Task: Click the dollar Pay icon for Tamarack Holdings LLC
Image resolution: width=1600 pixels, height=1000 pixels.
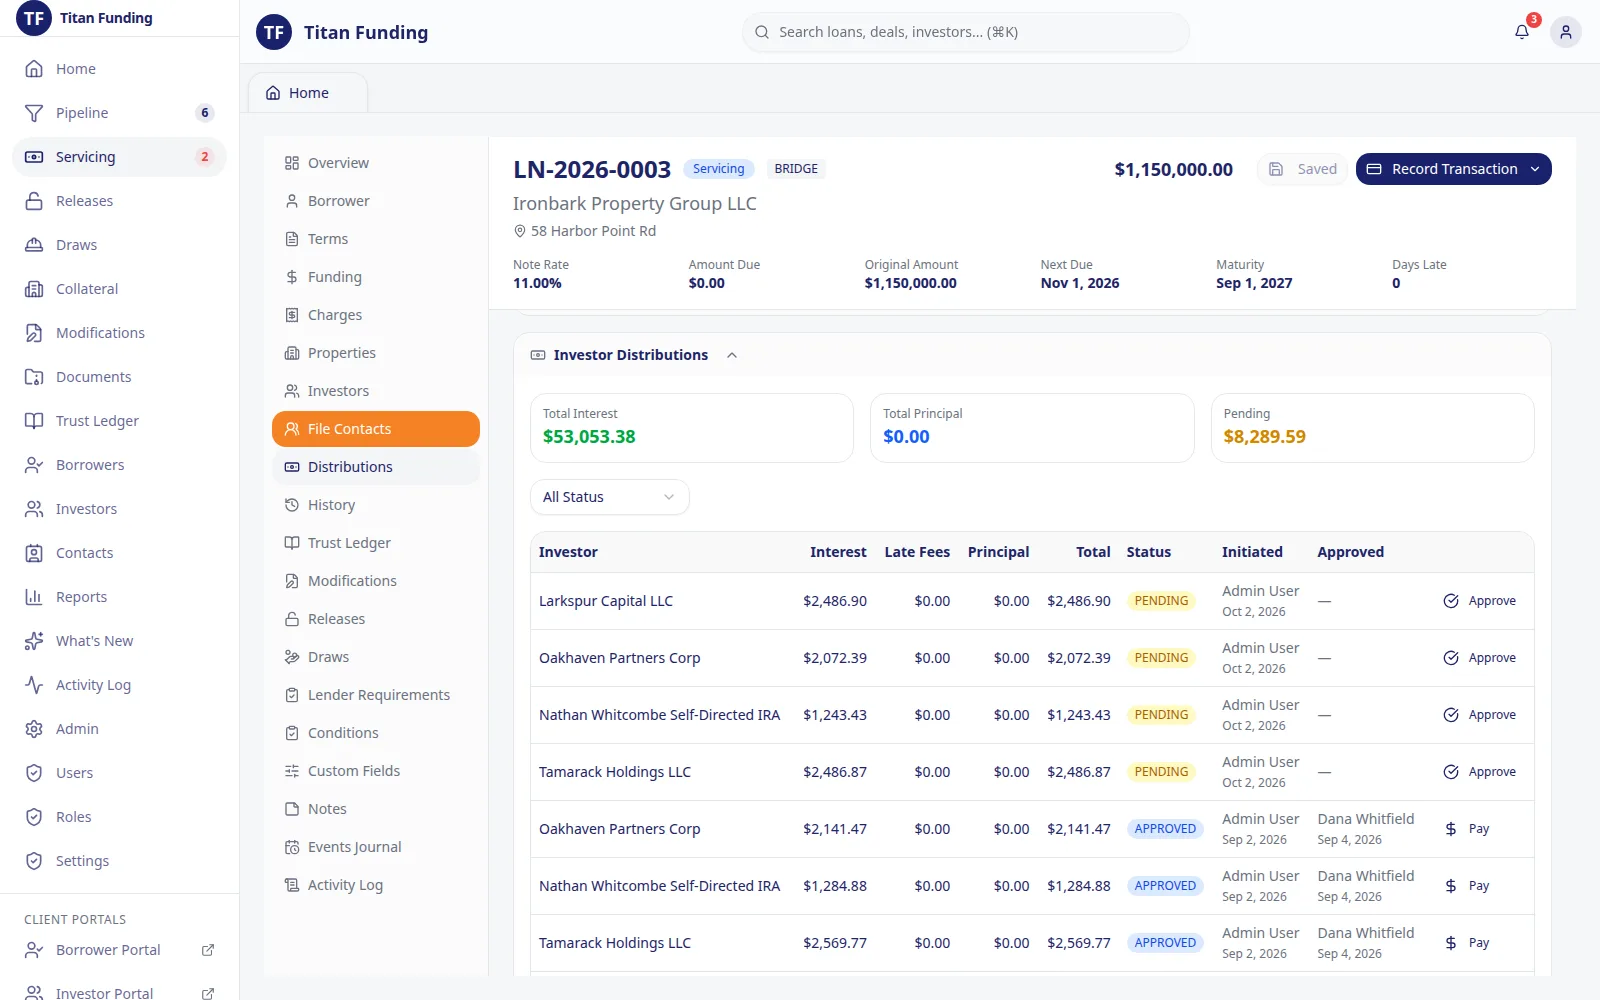Action: tap(1451, 943)
